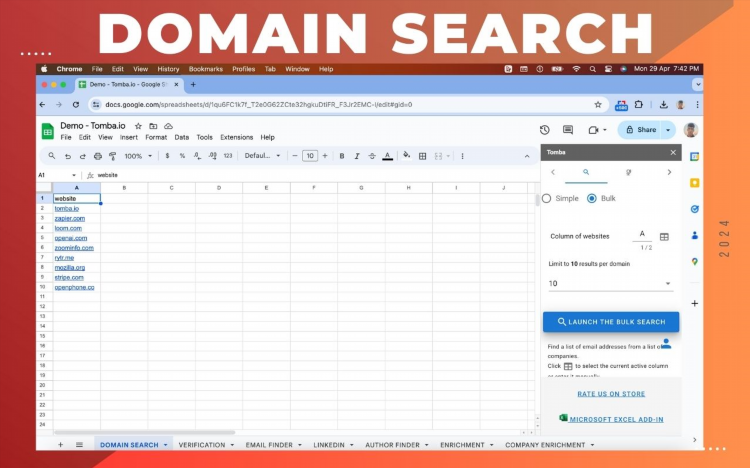Screen dimensions: 750x468
Task: Open the Share options dropdown arrow
Action: (668, 130)
